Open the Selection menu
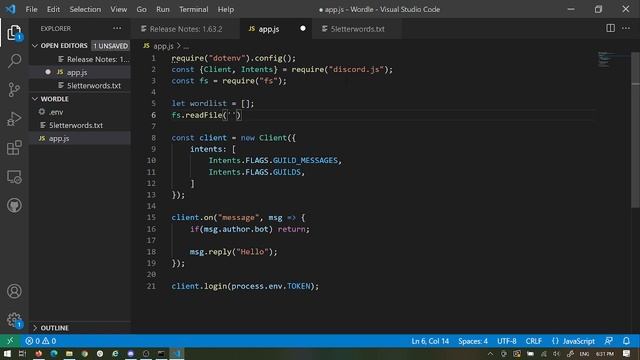Viewport: 640px width, 360px height. point(85,9)
